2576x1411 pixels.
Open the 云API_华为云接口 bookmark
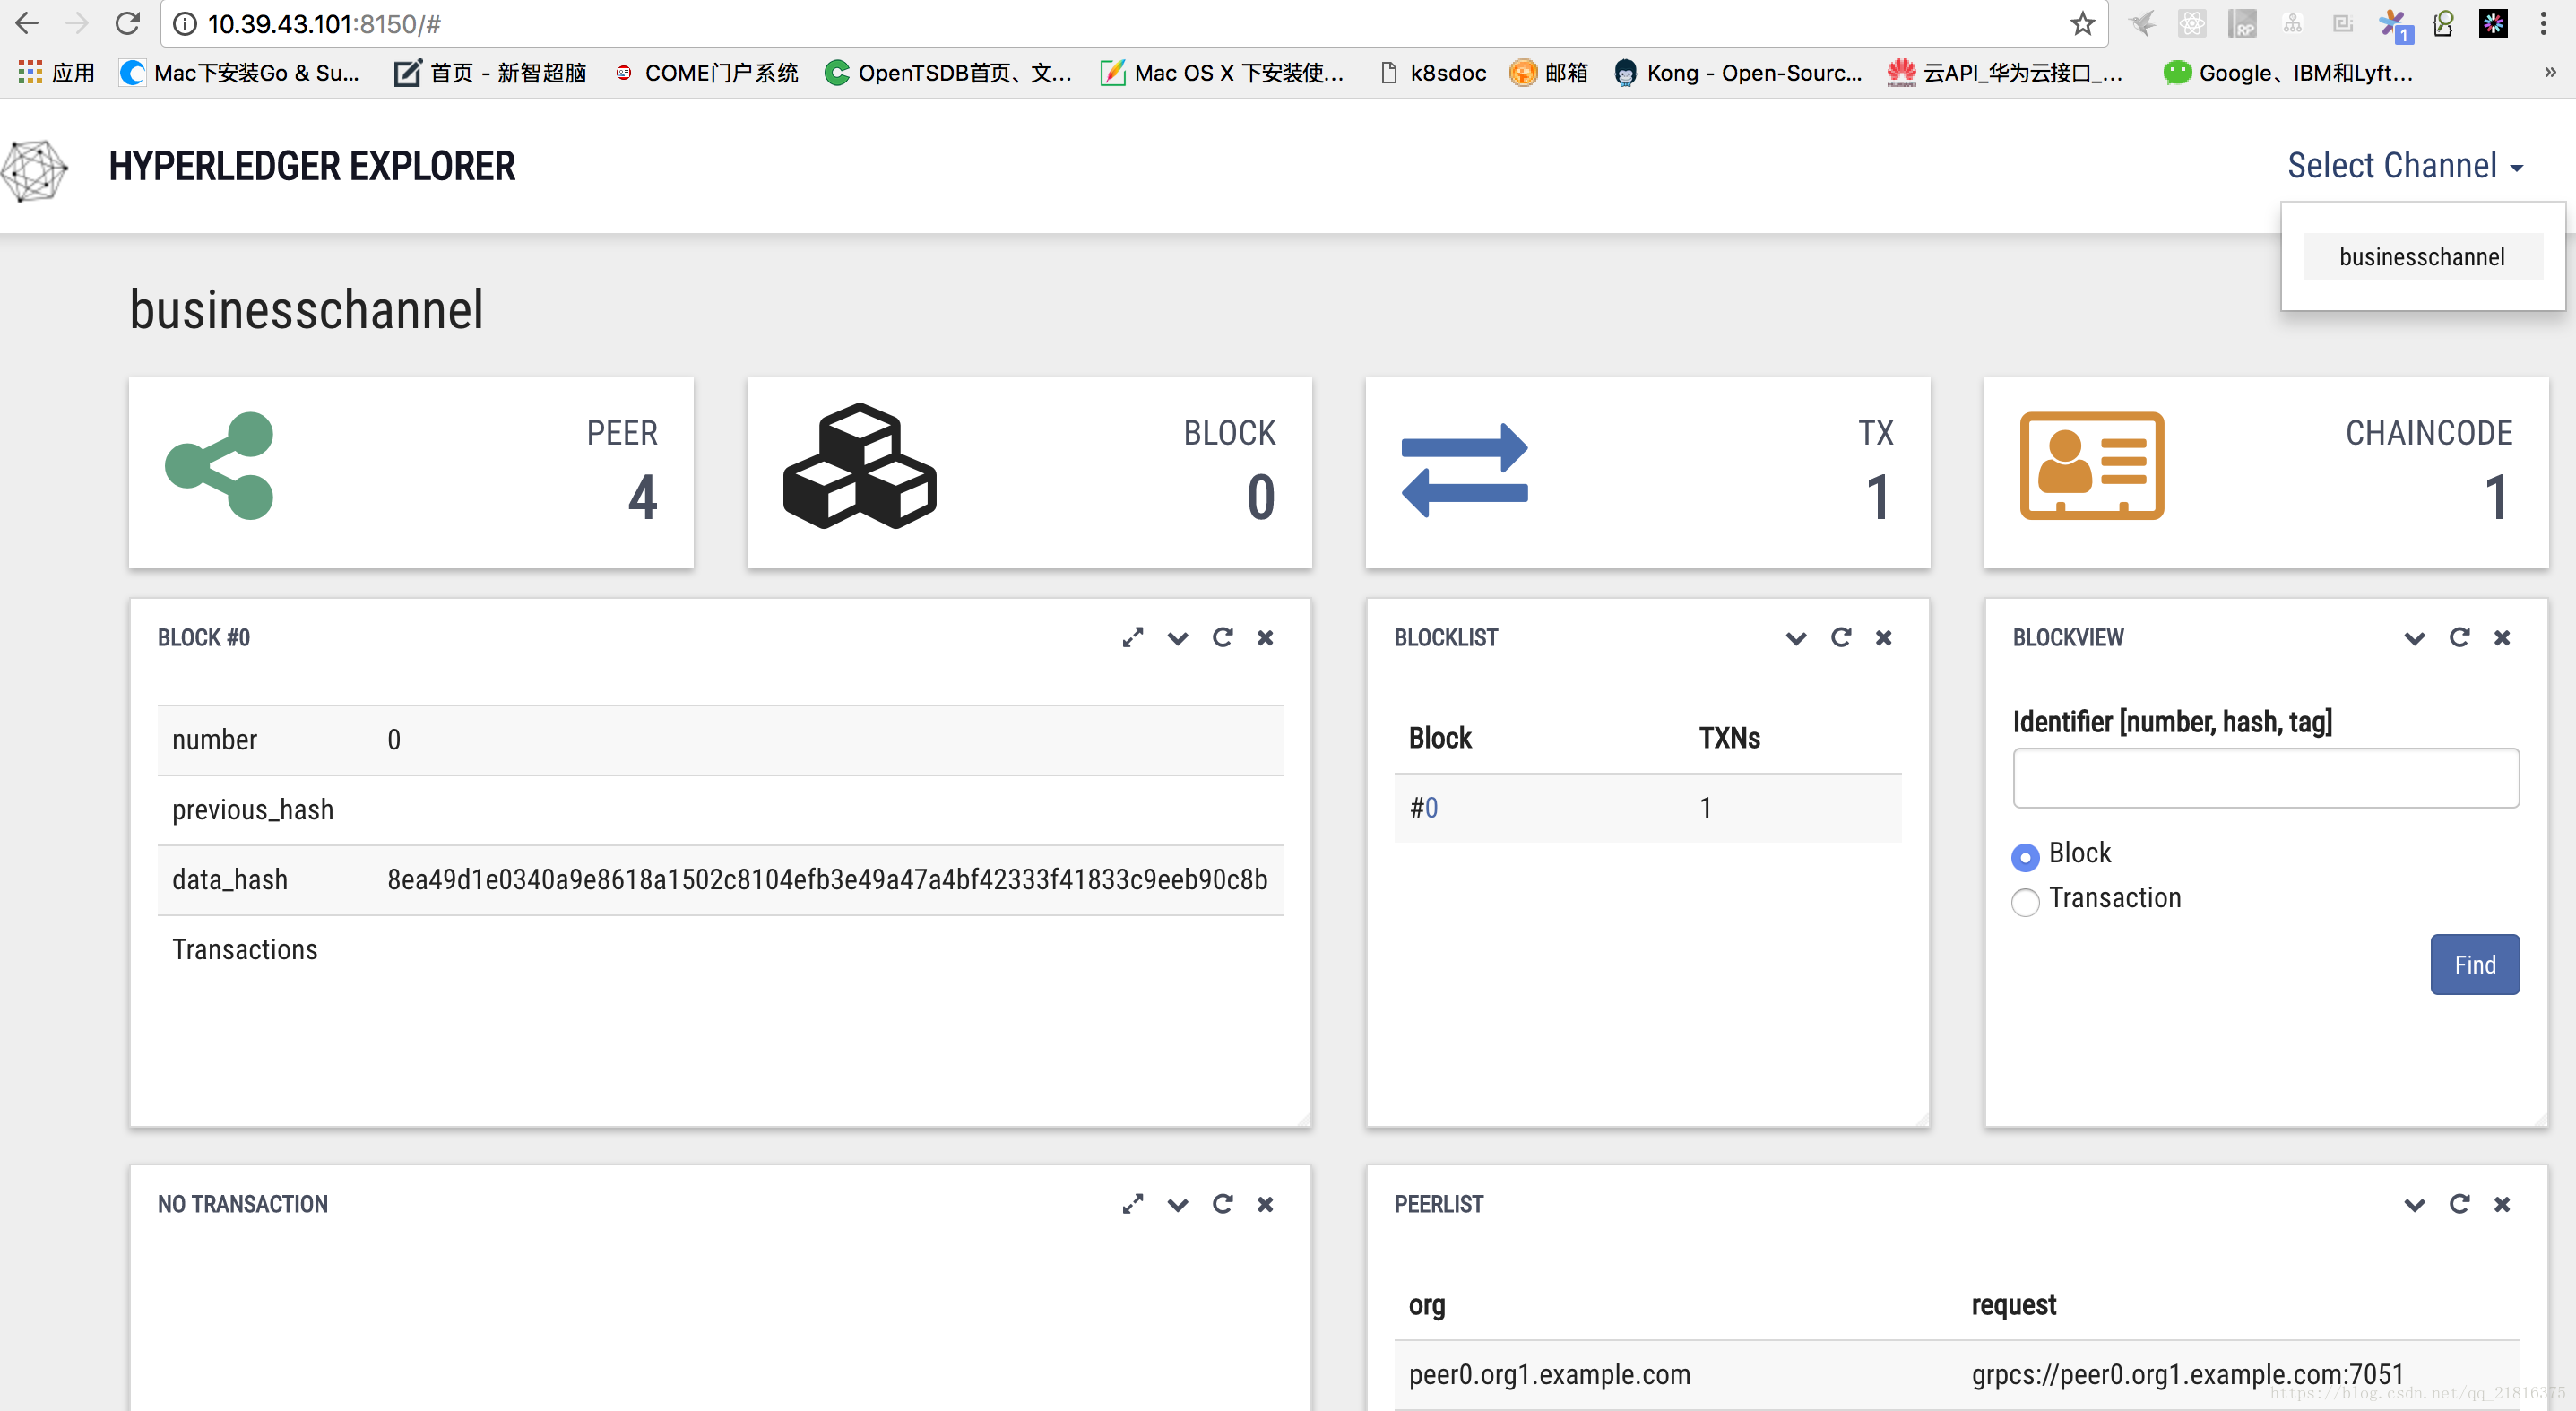pos(2004,72)
